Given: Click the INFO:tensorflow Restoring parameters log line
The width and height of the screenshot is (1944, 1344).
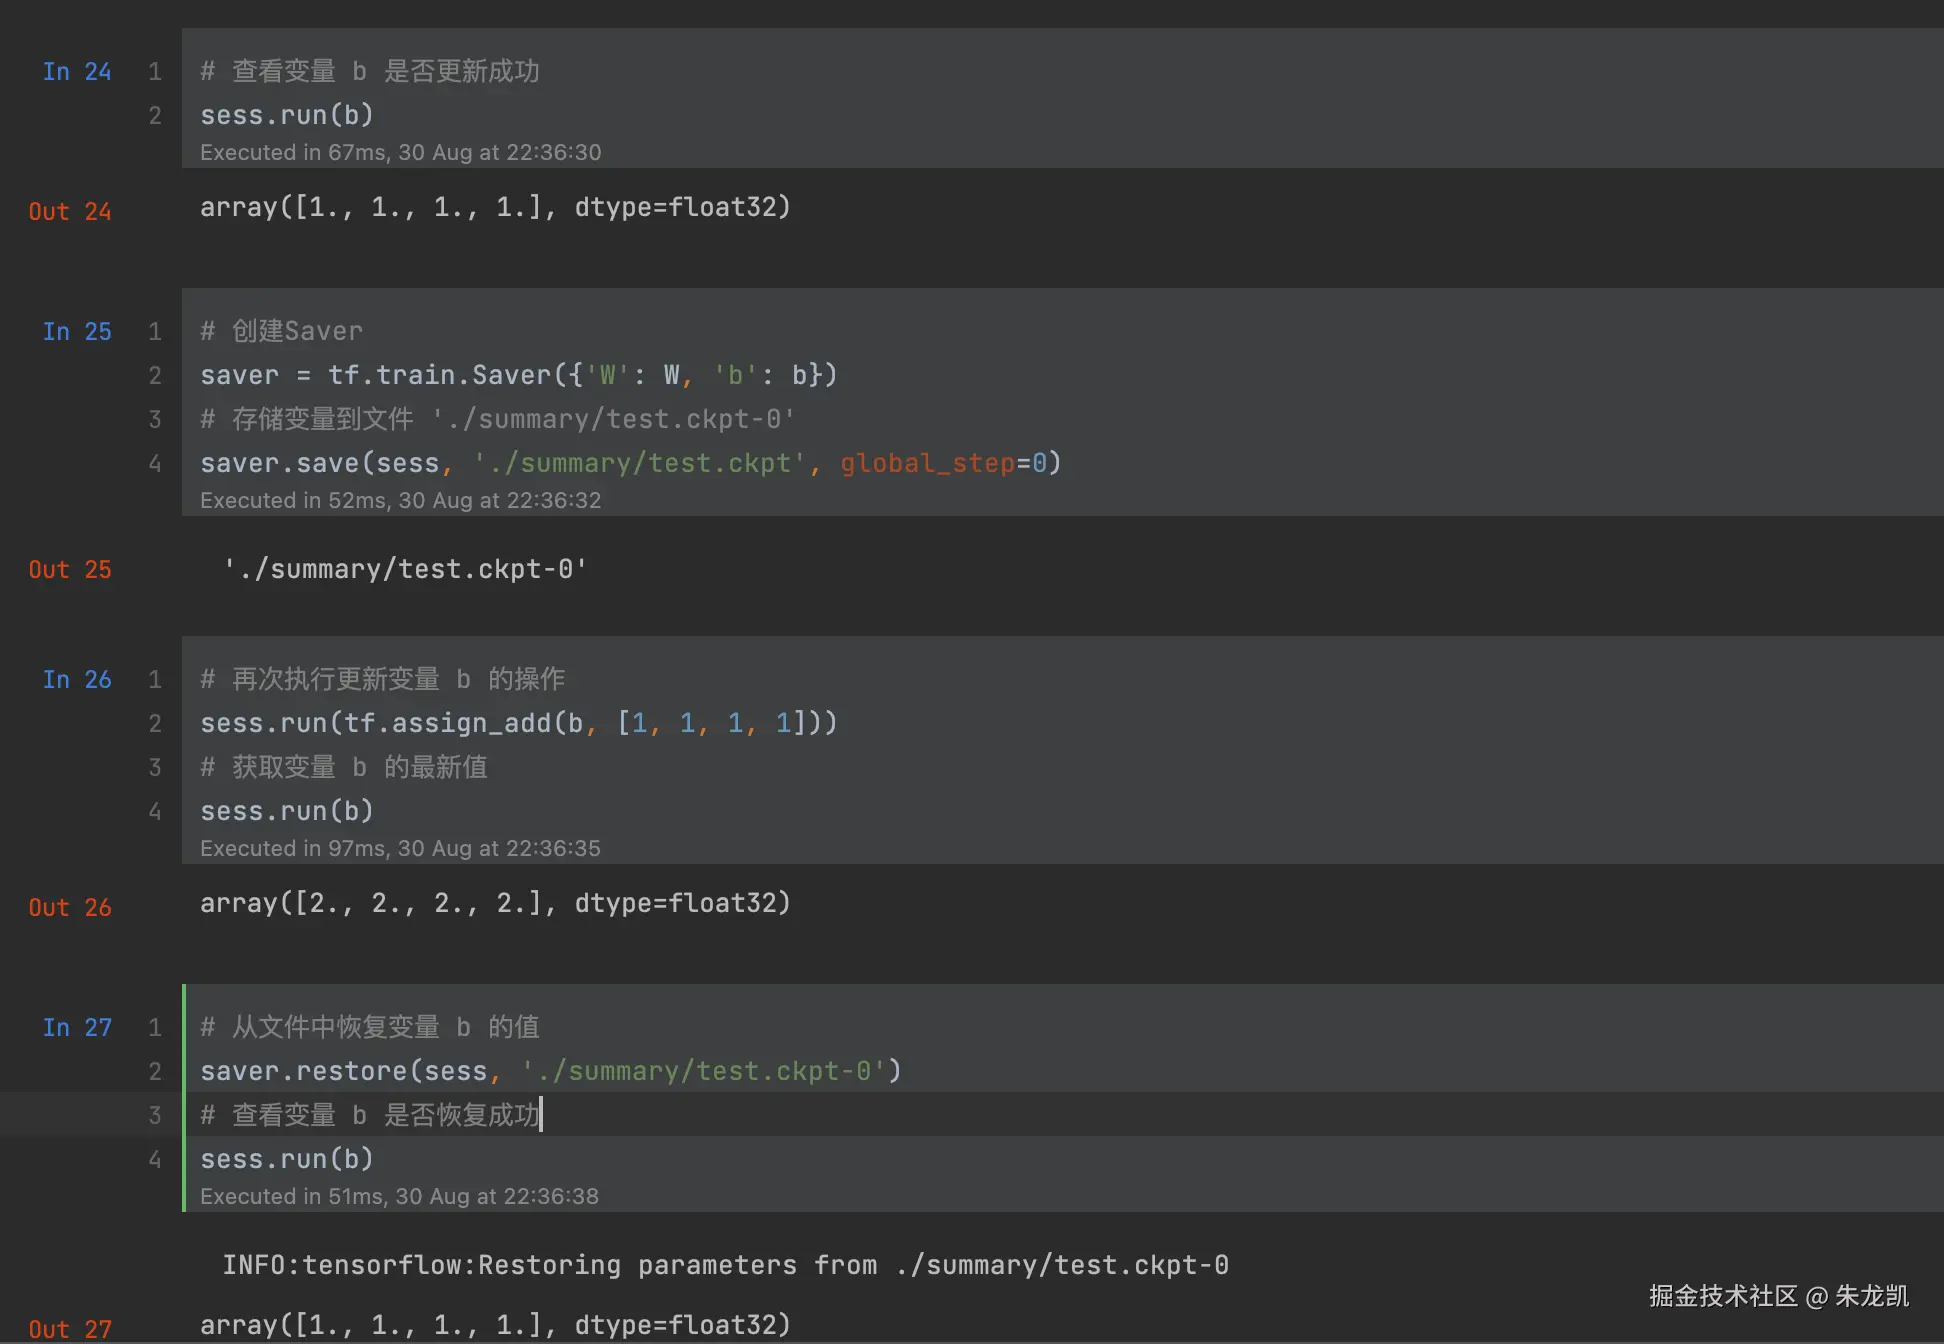Looking at the screenshot, I should (725, 1266).
